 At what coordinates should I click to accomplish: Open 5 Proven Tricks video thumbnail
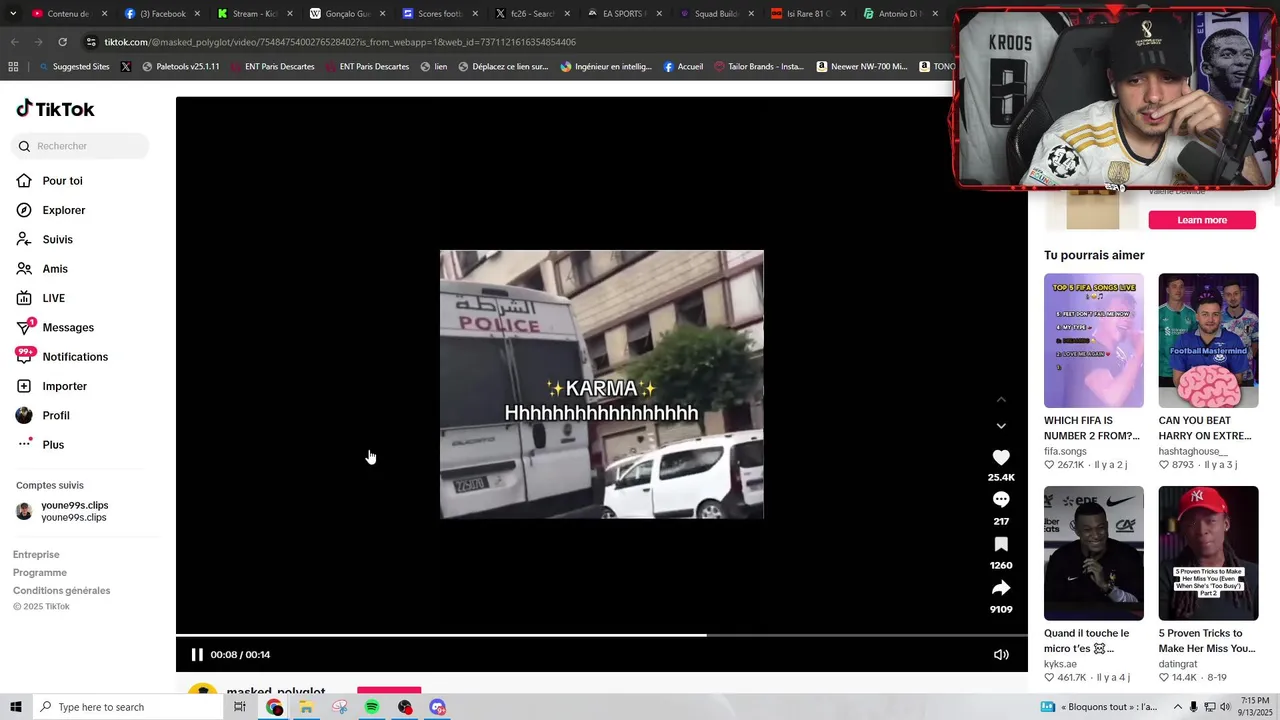point(1208,553)
